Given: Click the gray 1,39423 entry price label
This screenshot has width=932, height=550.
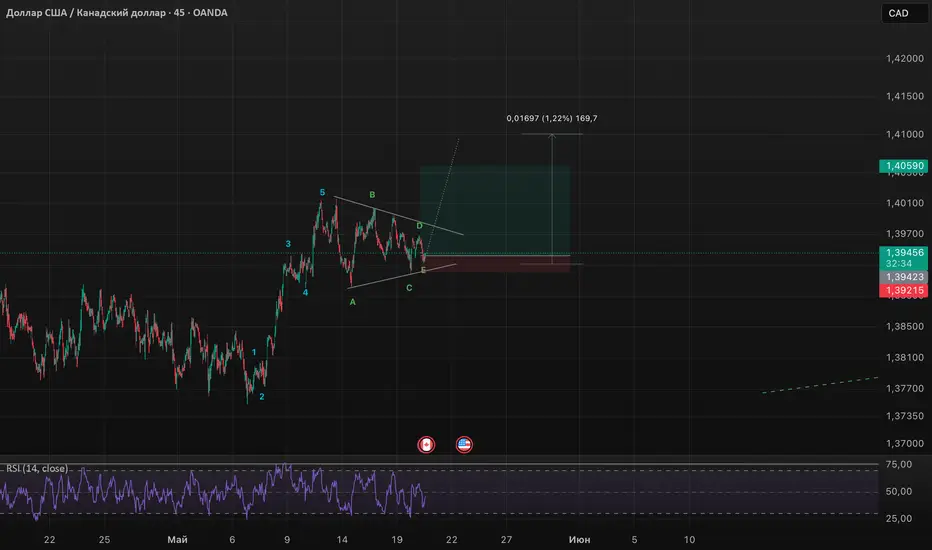Looking at the screenshot, I should coord(903,277).
